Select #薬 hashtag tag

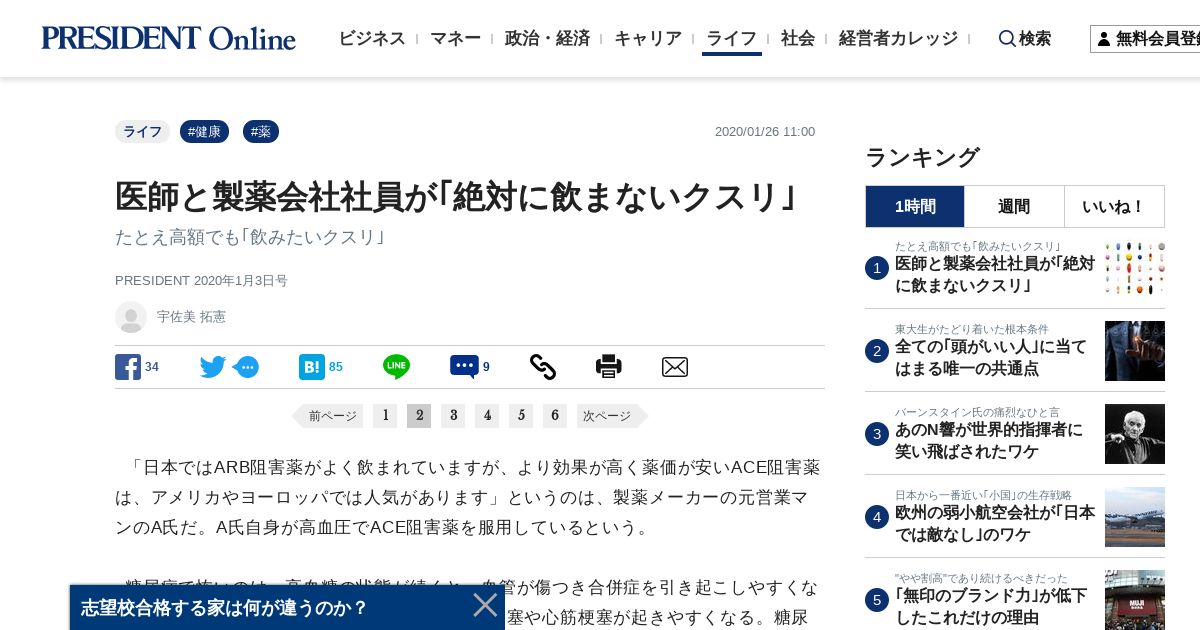[x=261, y=132]
